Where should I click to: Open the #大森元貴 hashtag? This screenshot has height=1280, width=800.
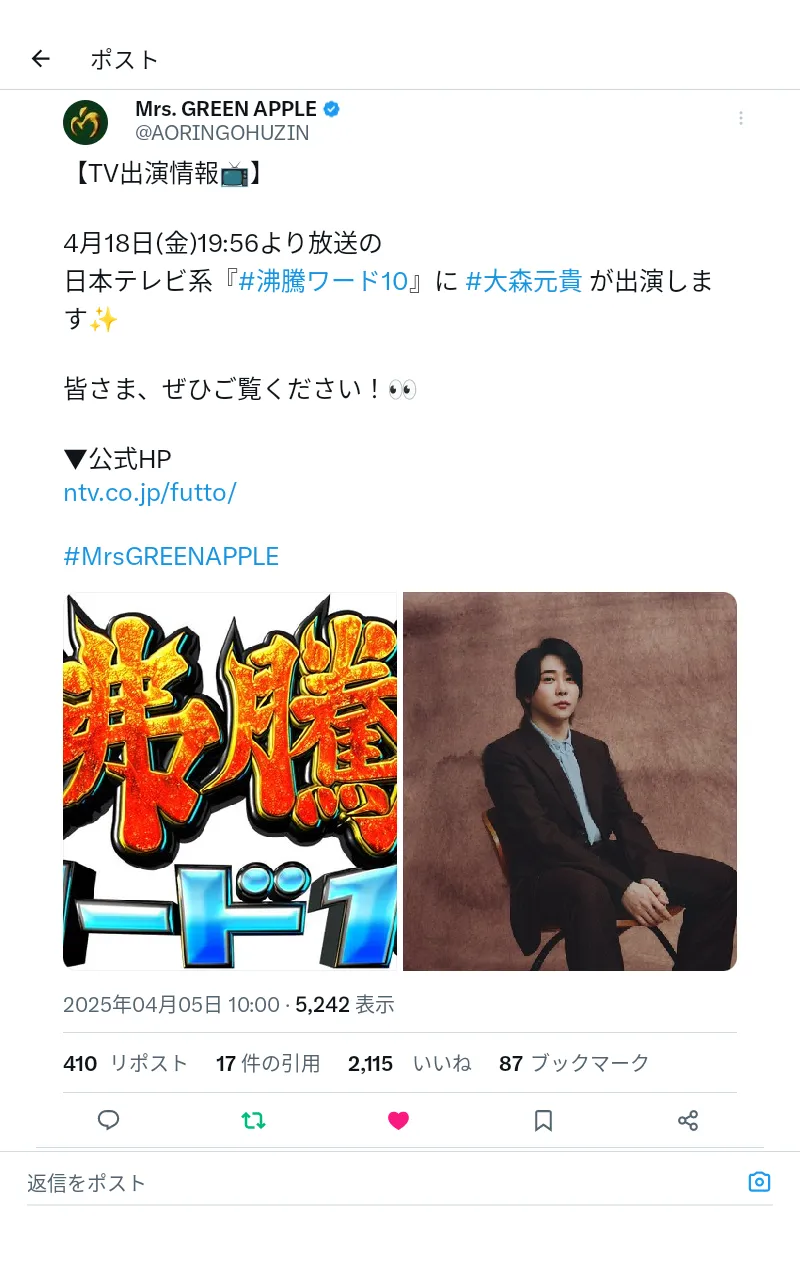(x=524, y=281)
